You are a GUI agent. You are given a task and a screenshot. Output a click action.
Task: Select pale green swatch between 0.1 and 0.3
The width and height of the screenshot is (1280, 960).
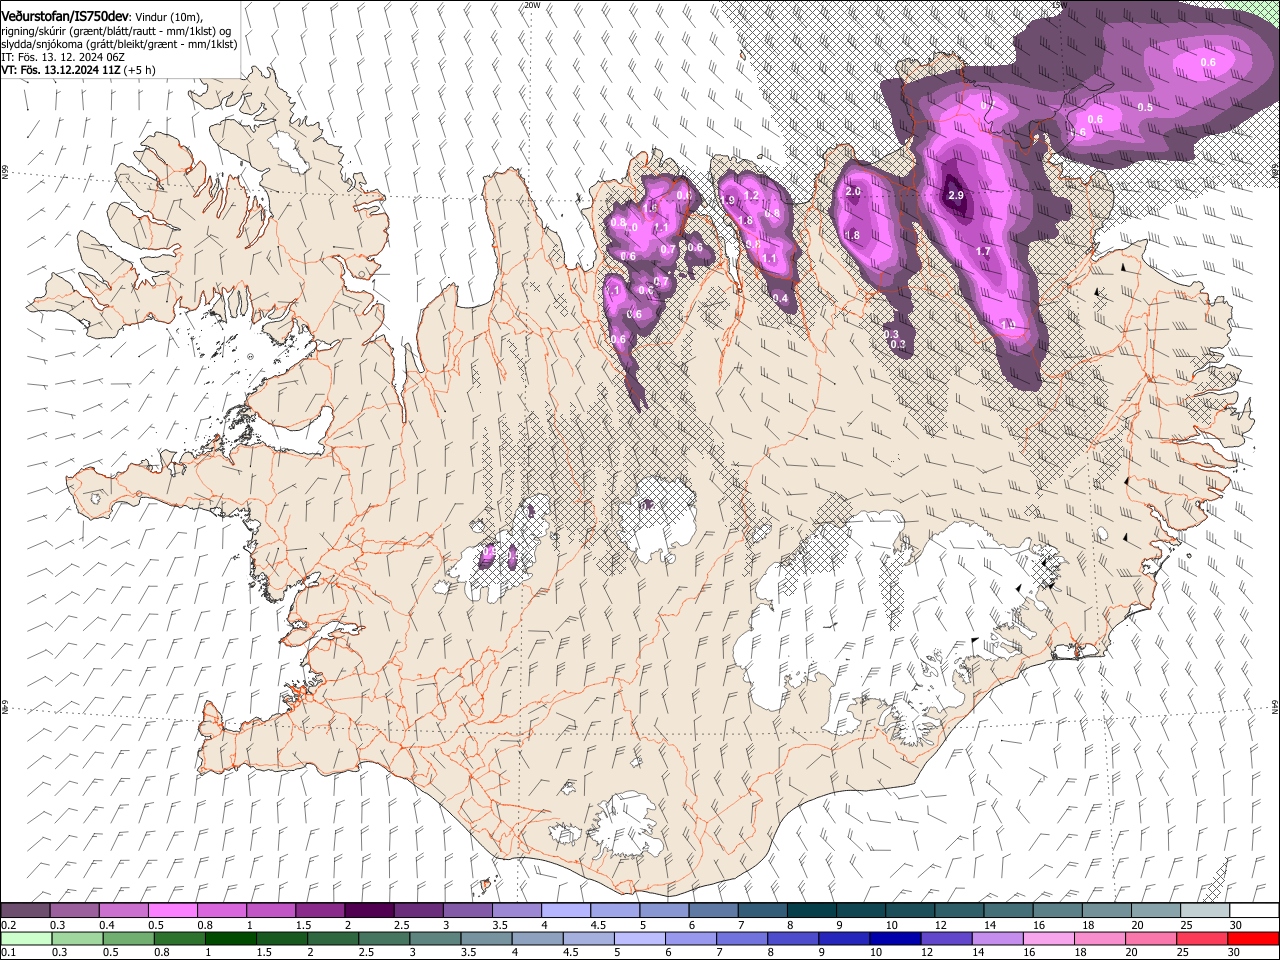click(26, 938)
